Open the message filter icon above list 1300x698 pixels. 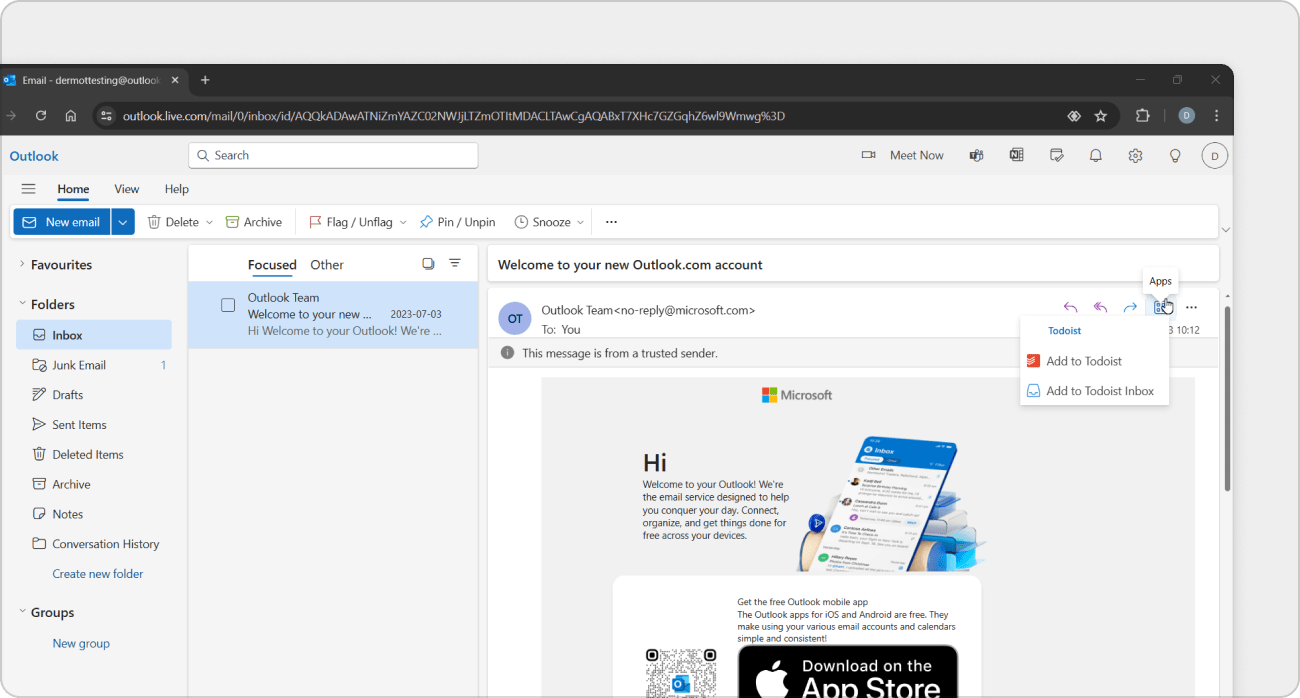pos(455,264)
